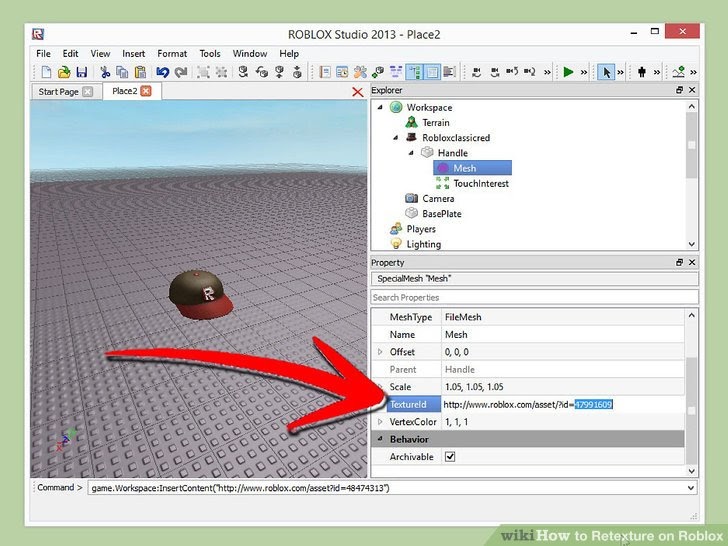
Task: Click the Search Properties field
Action: 534,297
